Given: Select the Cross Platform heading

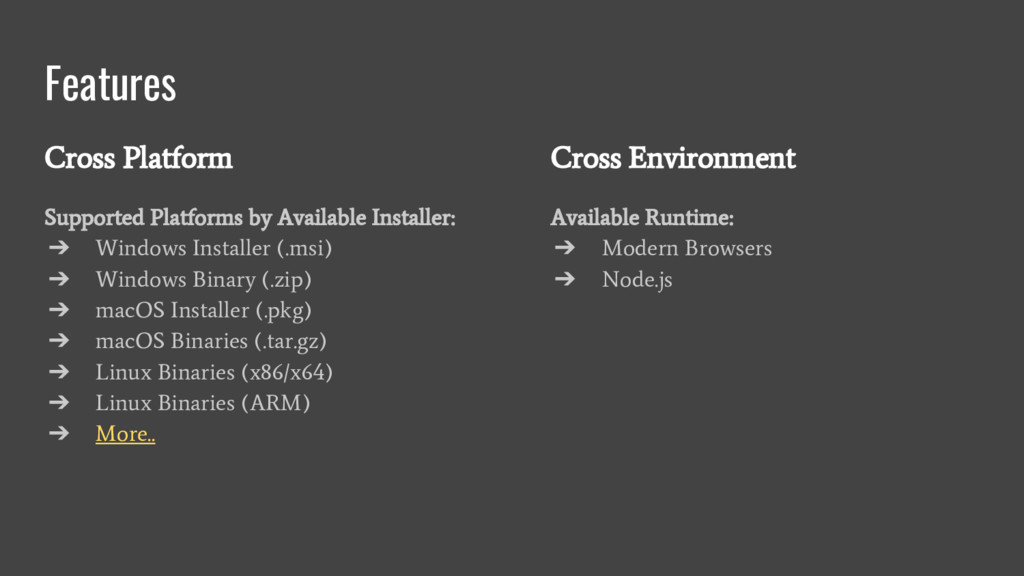Looking at the screenshot, I should tap(138, 158).
